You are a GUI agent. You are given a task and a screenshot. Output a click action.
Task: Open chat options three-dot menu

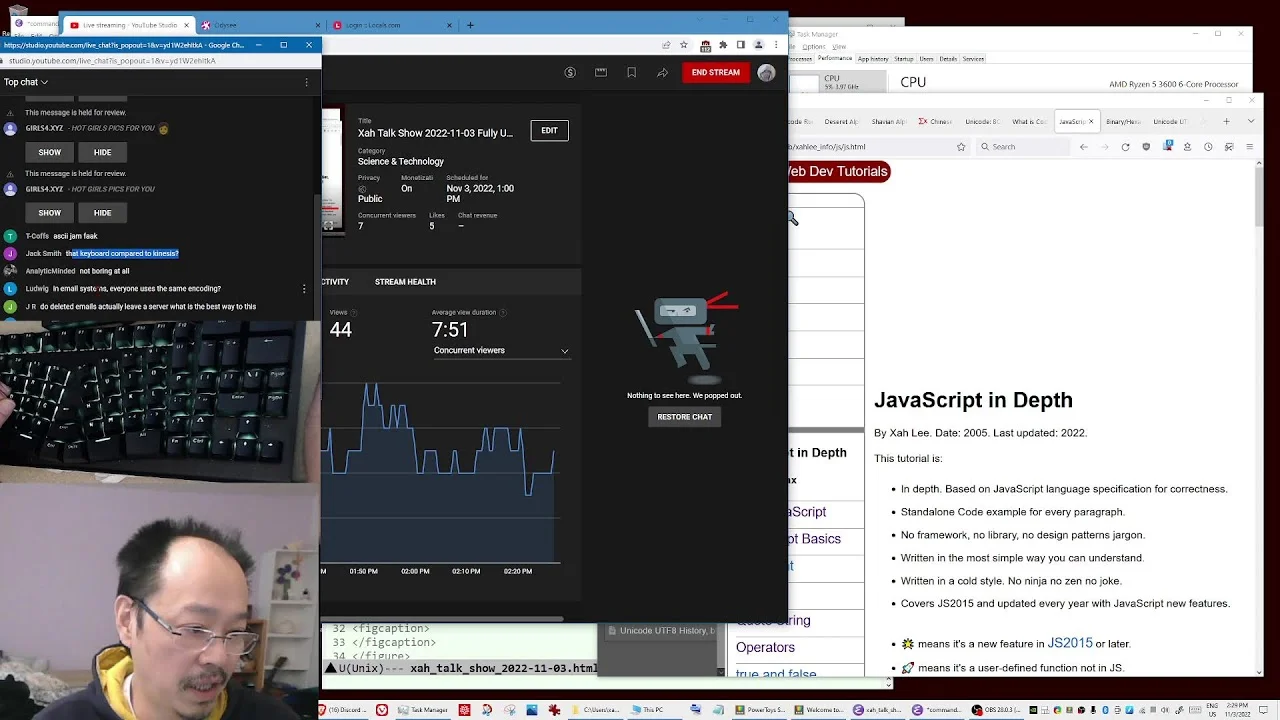(x=307, y=82)
